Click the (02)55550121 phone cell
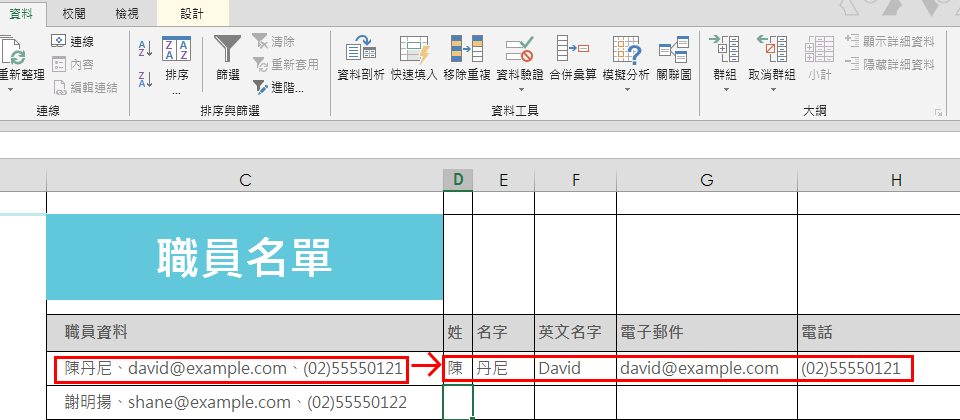This screenshot has height=420, width=960. (x=879, y=368)
